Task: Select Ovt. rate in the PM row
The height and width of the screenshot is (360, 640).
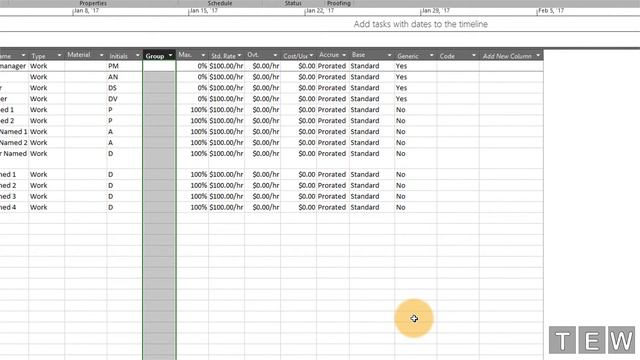Action: click(x=262, y=66)
